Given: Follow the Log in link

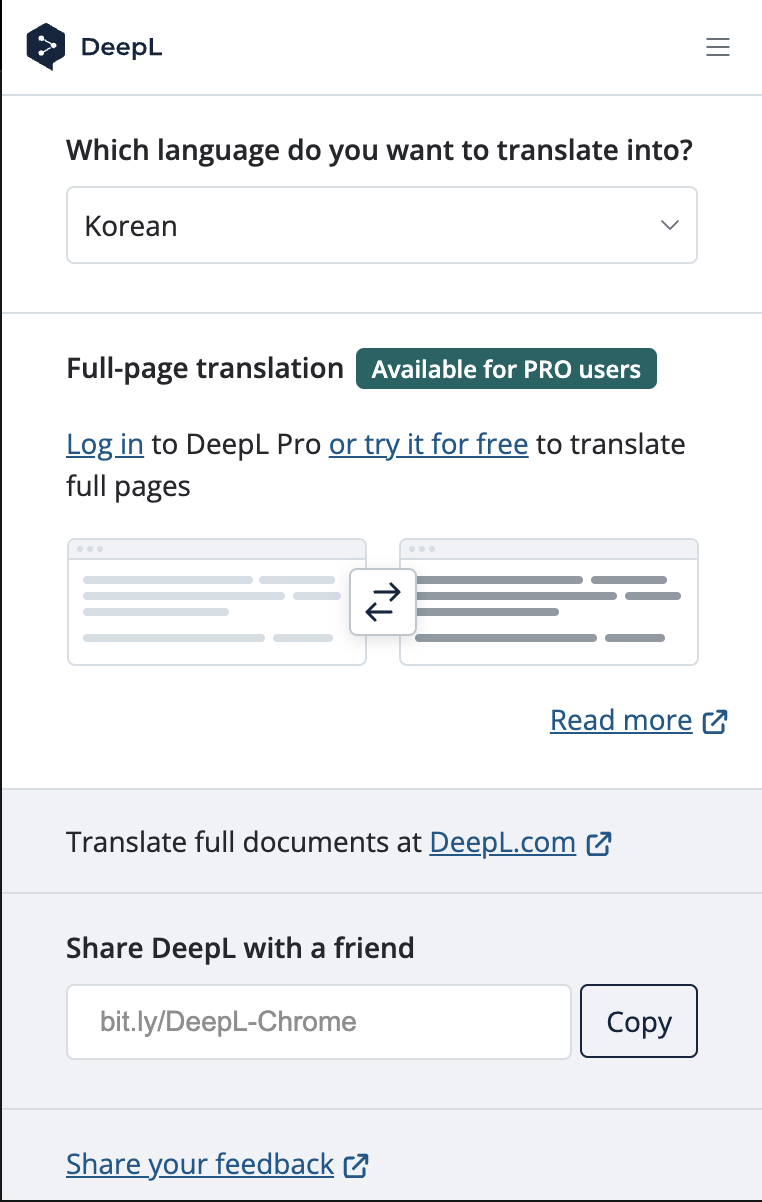Looking at the screenshot, I should 105,444.
